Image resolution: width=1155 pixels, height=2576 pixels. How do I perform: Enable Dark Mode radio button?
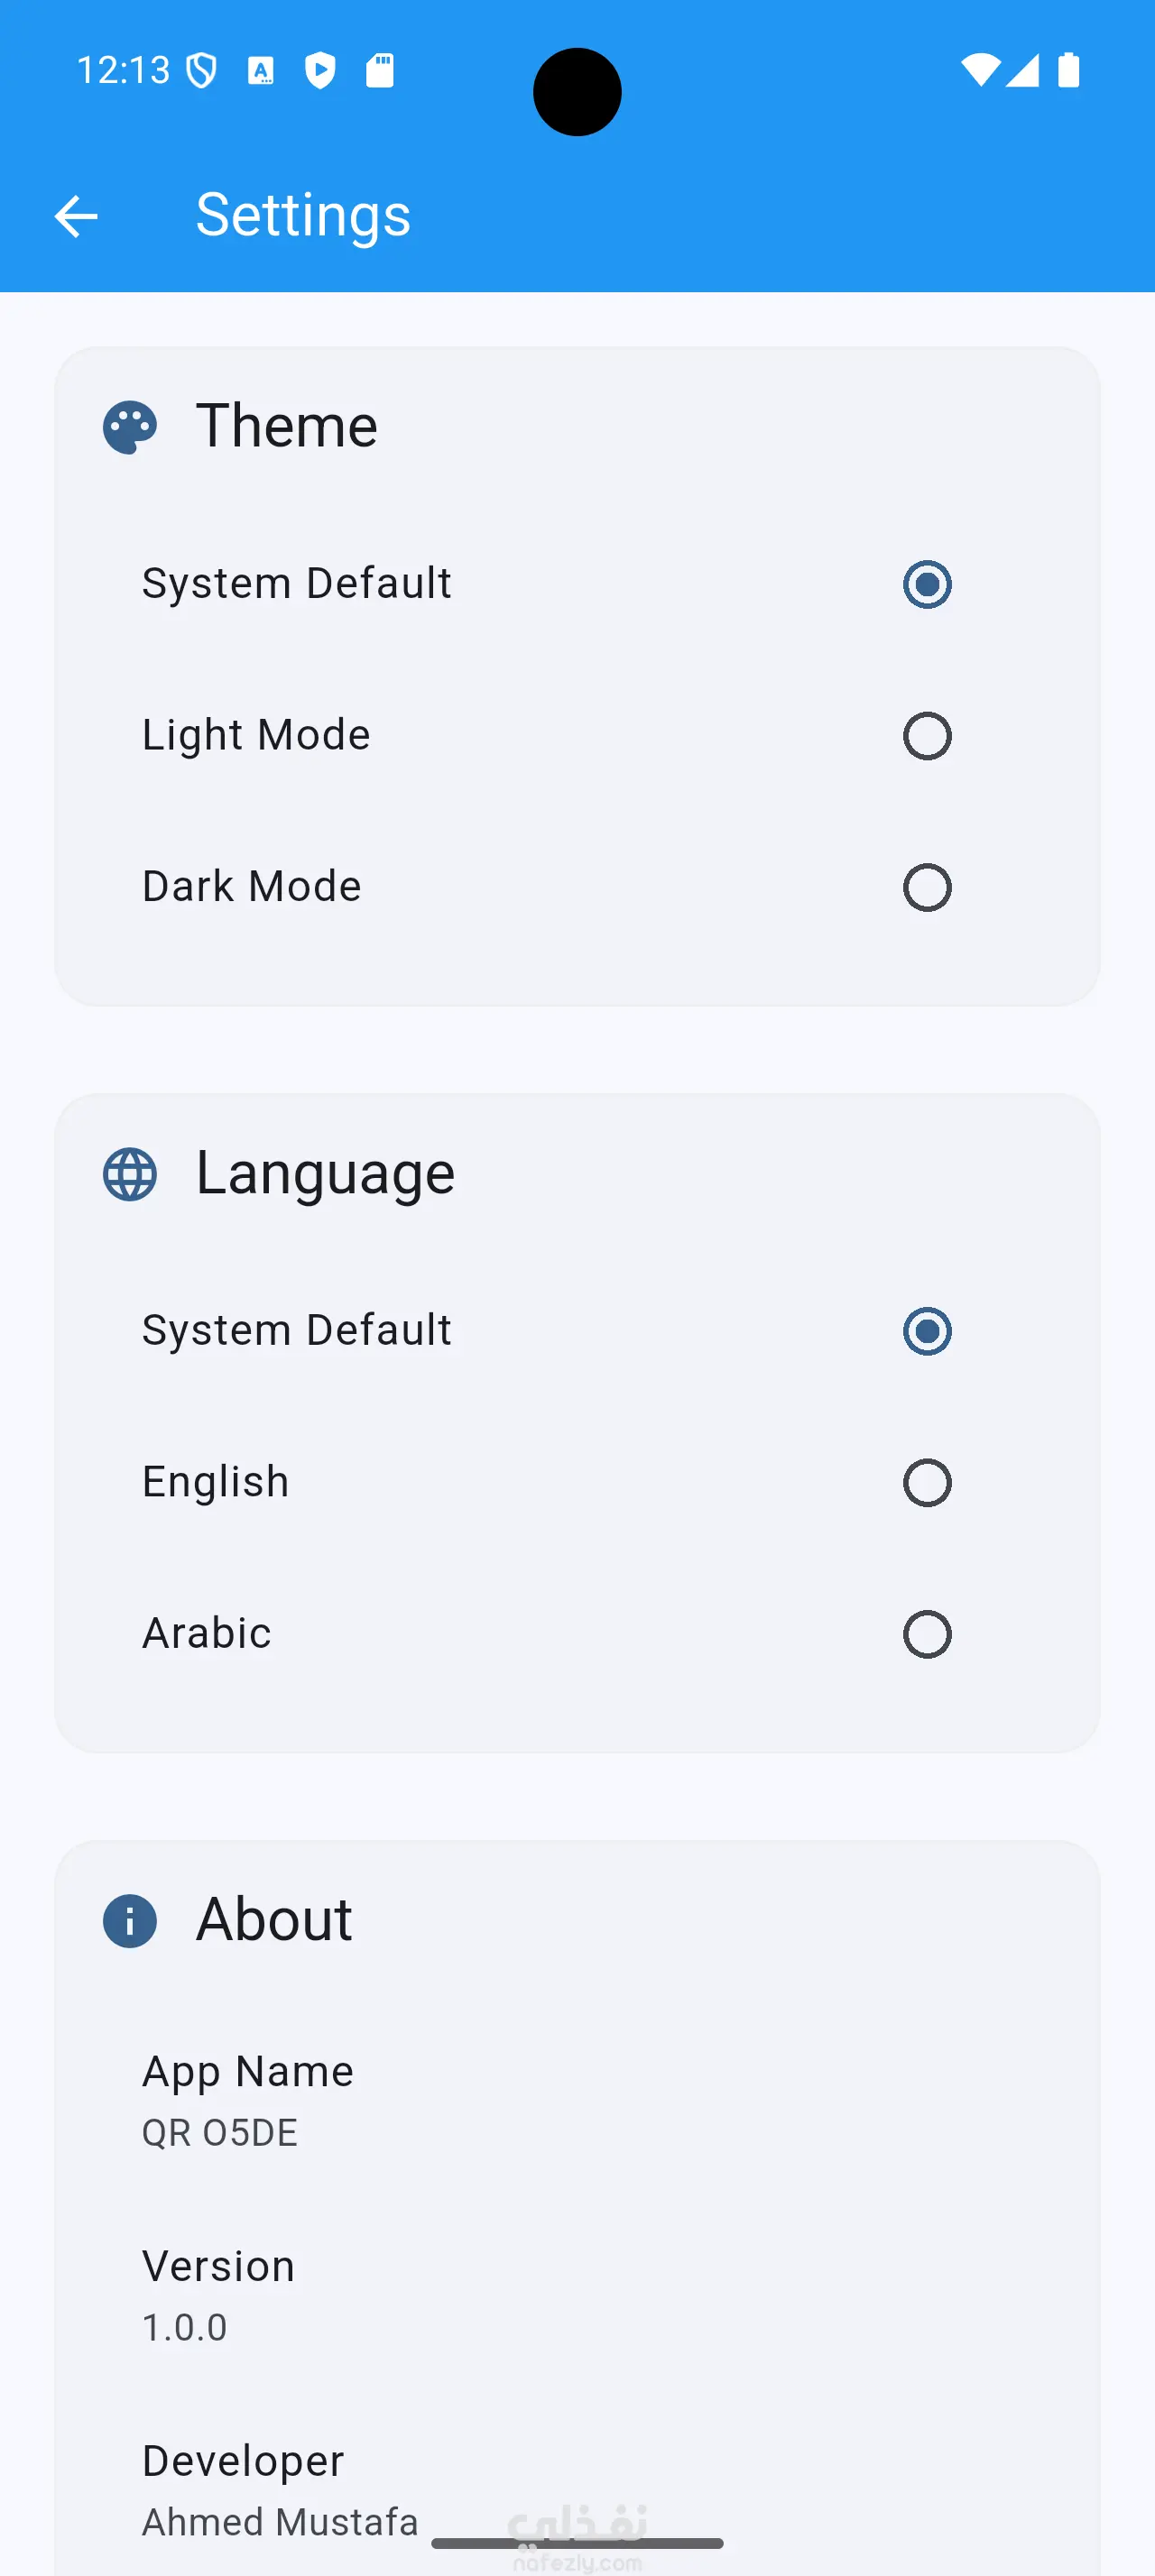[x=927, y=887]
